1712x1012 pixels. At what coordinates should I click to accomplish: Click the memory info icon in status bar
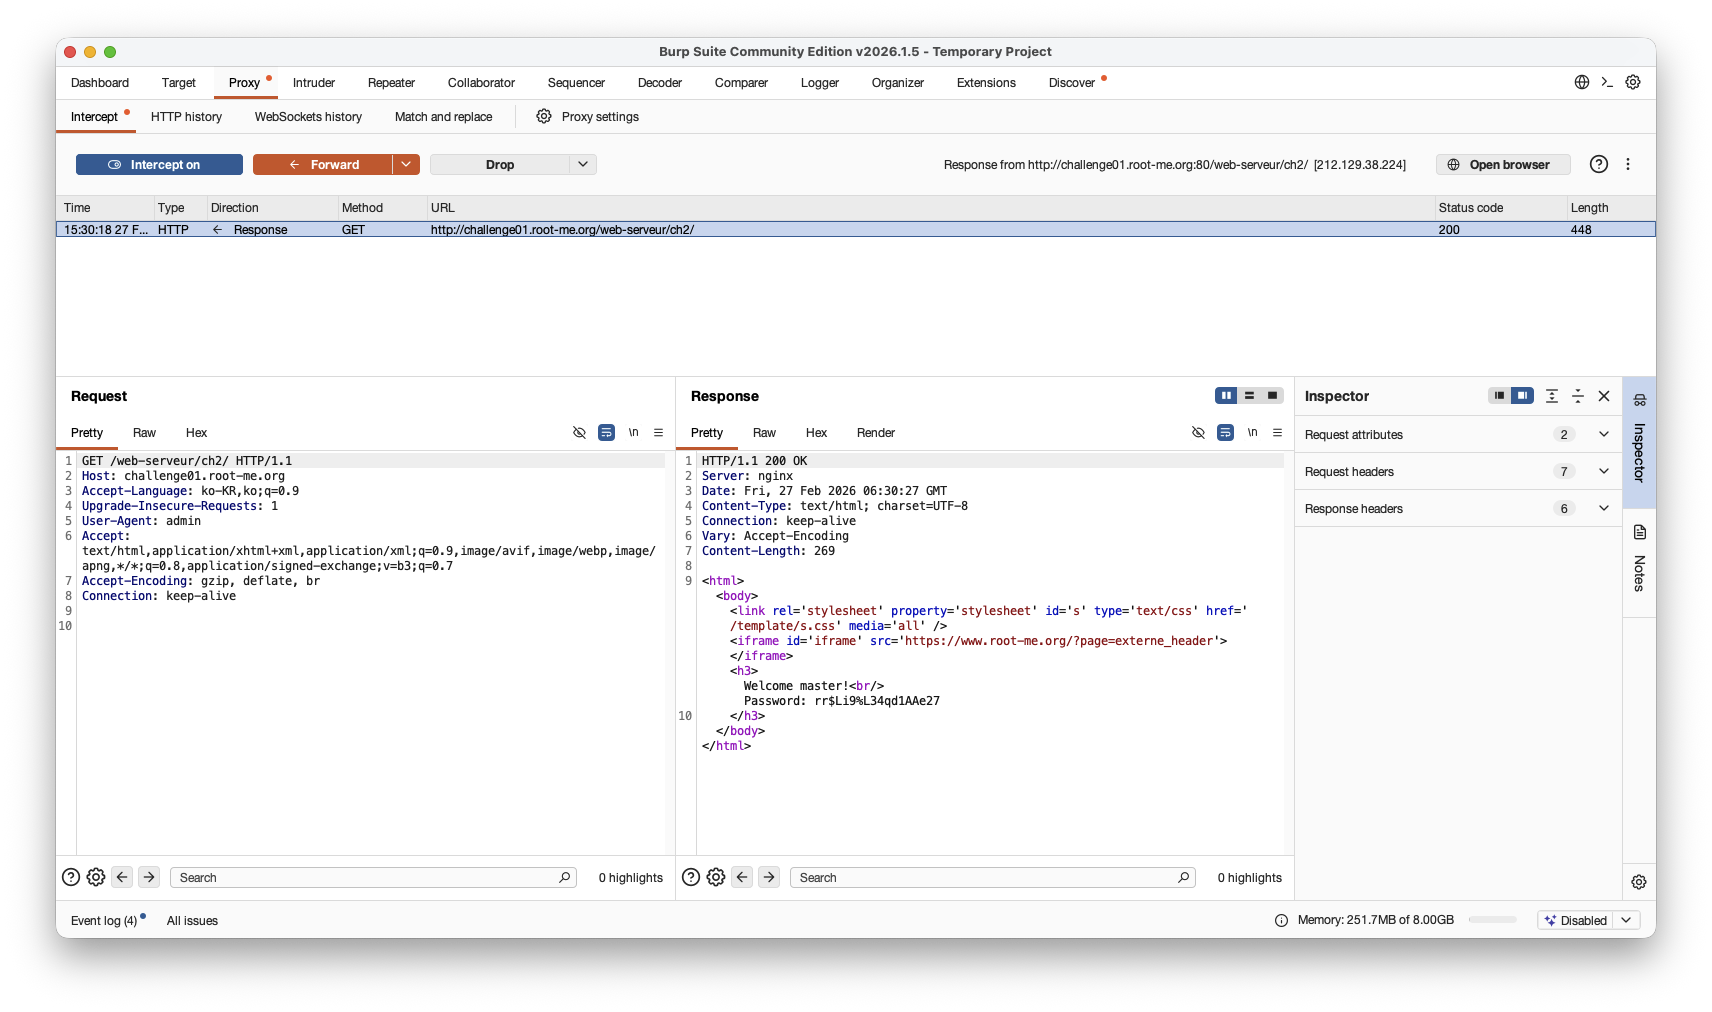tap(1282, 920)
